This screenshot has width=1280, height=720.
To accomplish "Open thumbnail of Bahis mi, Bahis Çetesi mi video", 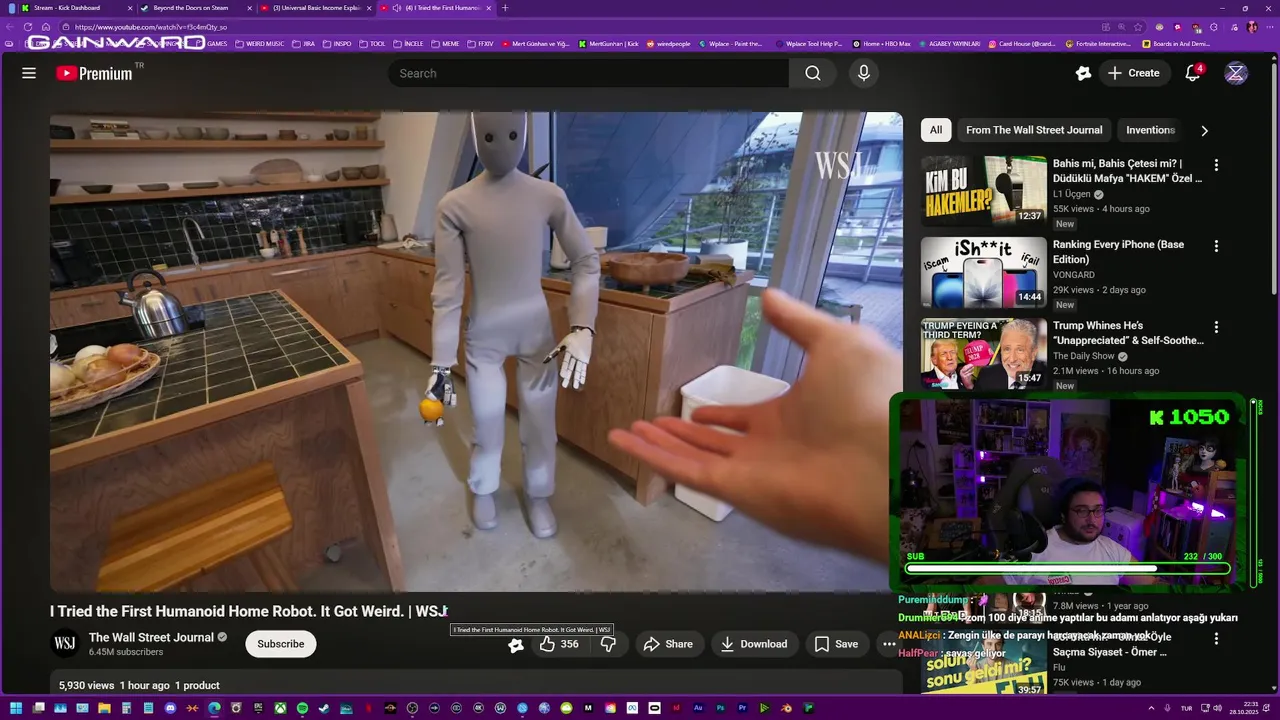I will click(x=984, y=190).
